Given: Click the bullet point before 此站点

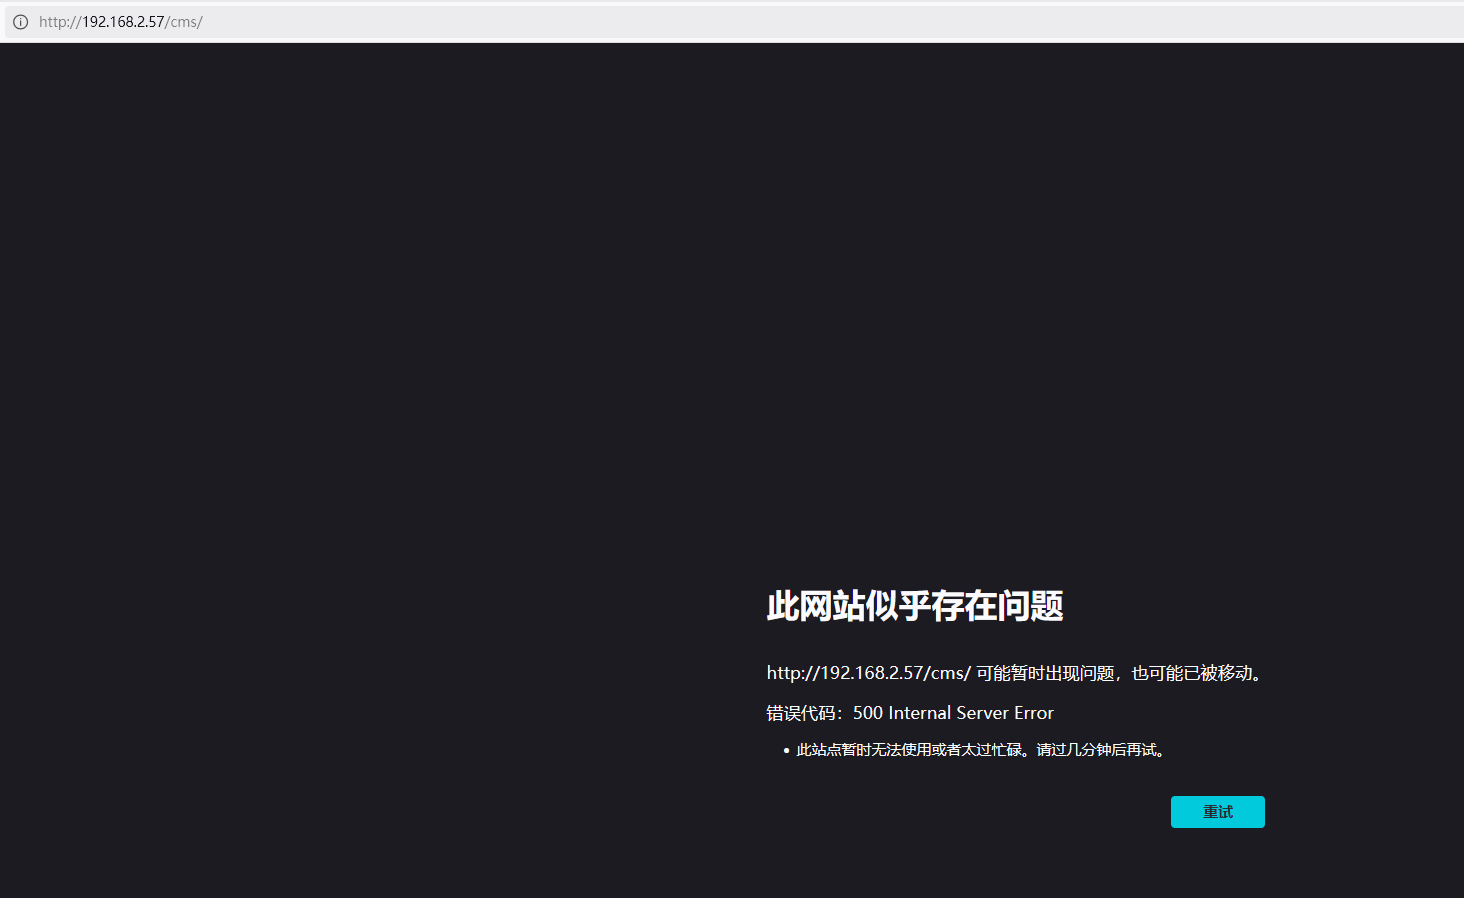Looking at the screenshot, I should [786, 750].
